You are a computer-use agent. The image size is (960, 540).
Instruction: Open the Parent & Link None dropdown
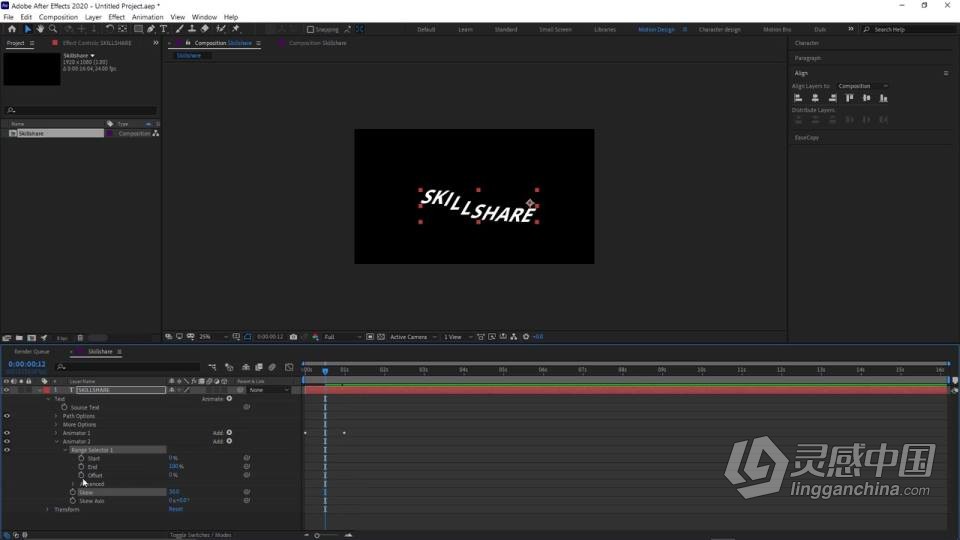tap(269, 390)
